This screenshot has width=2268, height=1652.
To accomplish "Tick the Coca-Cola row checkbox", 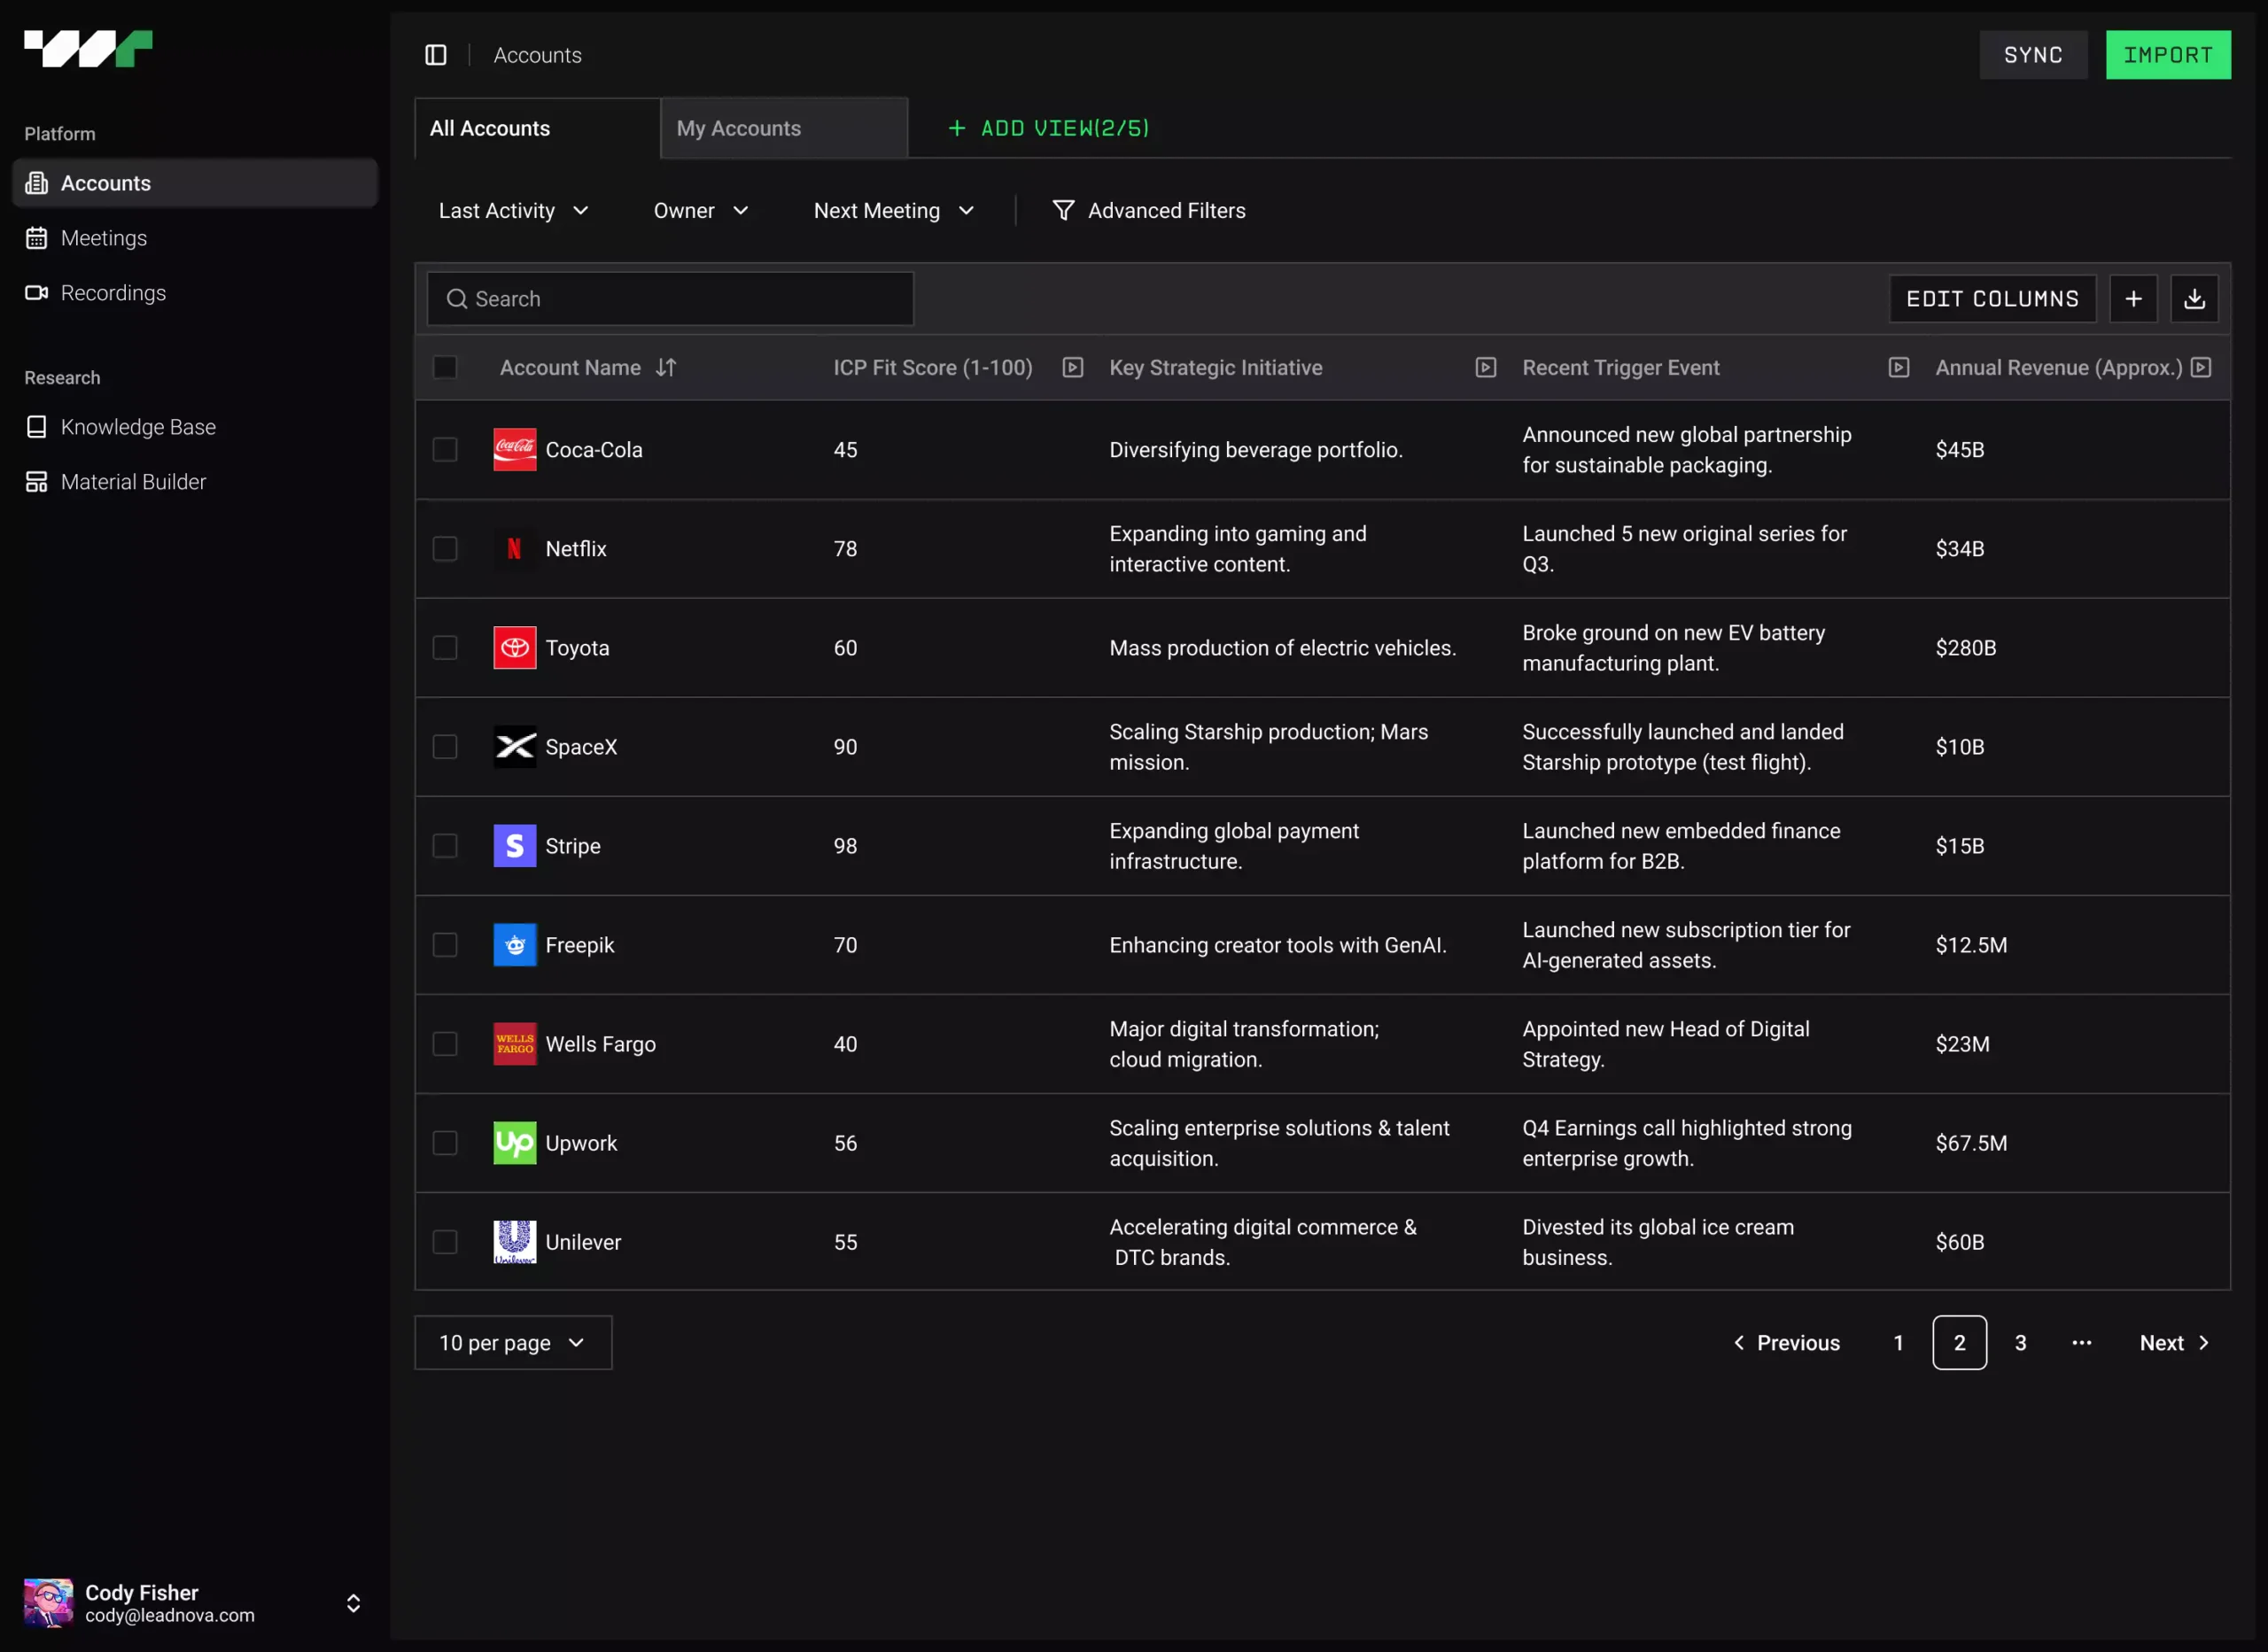I will pyautogui.click(x=445, y=450).
